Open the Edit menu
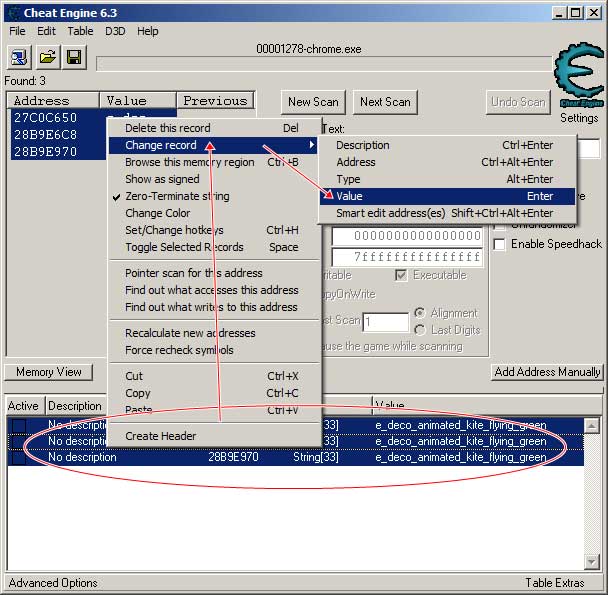This screenshot has height=595, width=608. pyautogui.click(x=46, y=31)
